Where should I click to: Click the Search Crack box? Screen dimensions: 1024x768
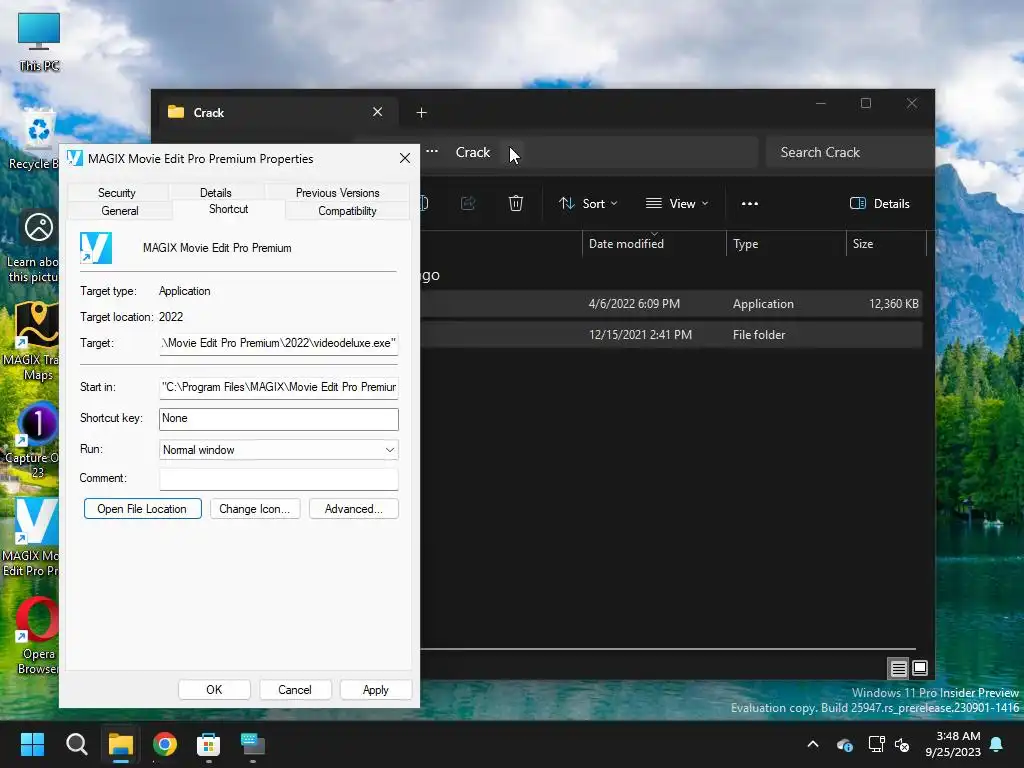click(850, 152)
